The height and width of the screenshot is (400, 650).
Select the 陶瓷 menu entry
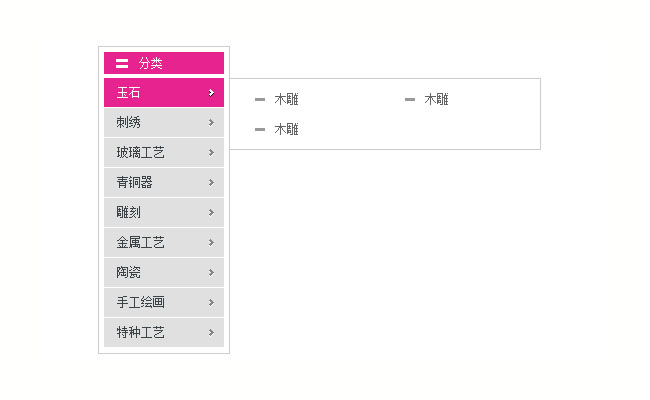128,272
